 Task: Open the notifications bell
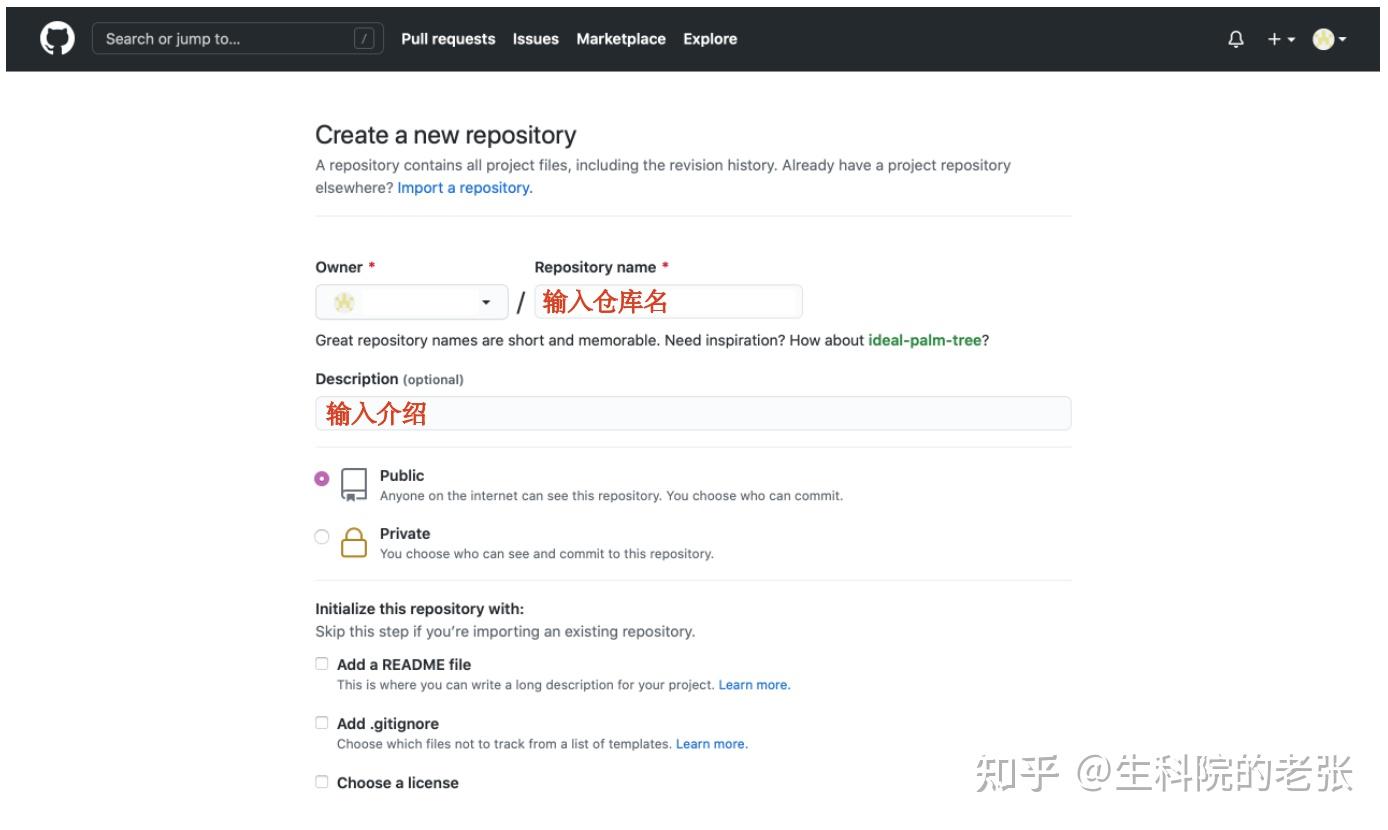[1236, 38]
